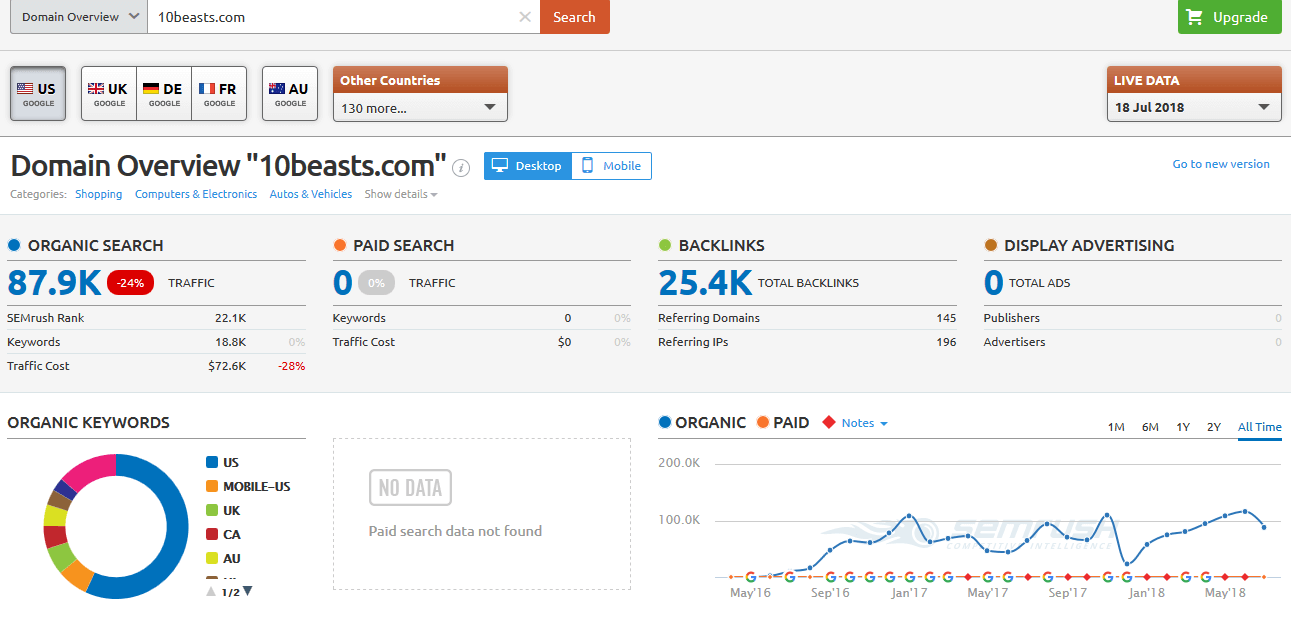Open the ORGANIC SEARCH section heading
The width and height of the screenshot is (1291, 618).
(95, 245)
